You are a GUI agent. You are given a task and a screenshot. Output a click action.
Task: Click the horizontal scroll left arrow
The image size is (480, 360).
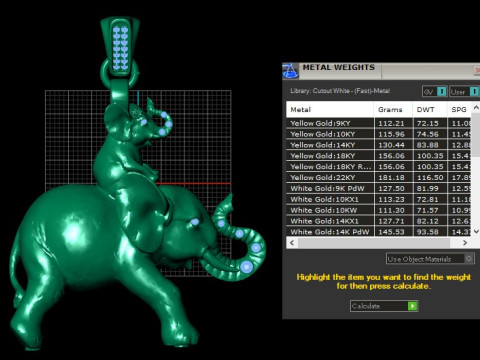(x=292, y=243)
